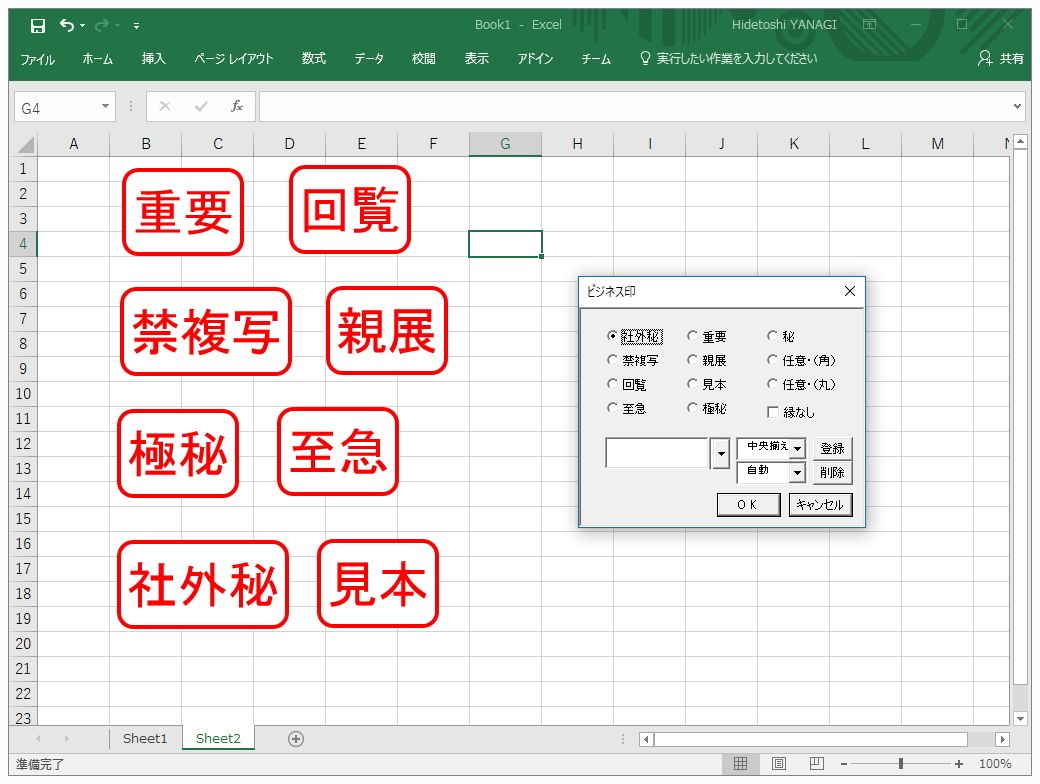1040x784 pixels.
Task: Click the Undo arrow icon
Action: 66,25
